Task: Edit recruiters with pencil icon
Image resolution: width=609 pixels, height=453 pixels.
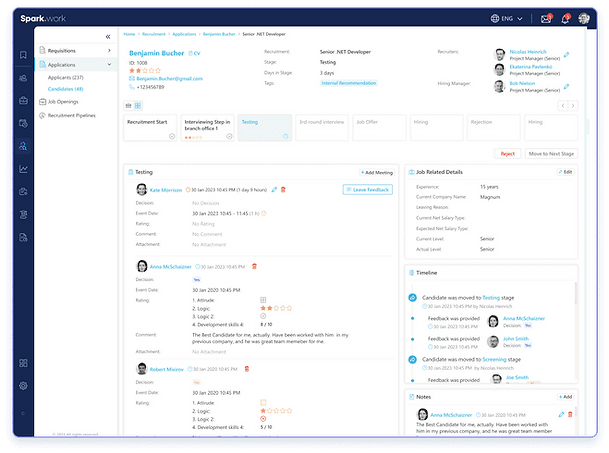Action: point(566,55)
